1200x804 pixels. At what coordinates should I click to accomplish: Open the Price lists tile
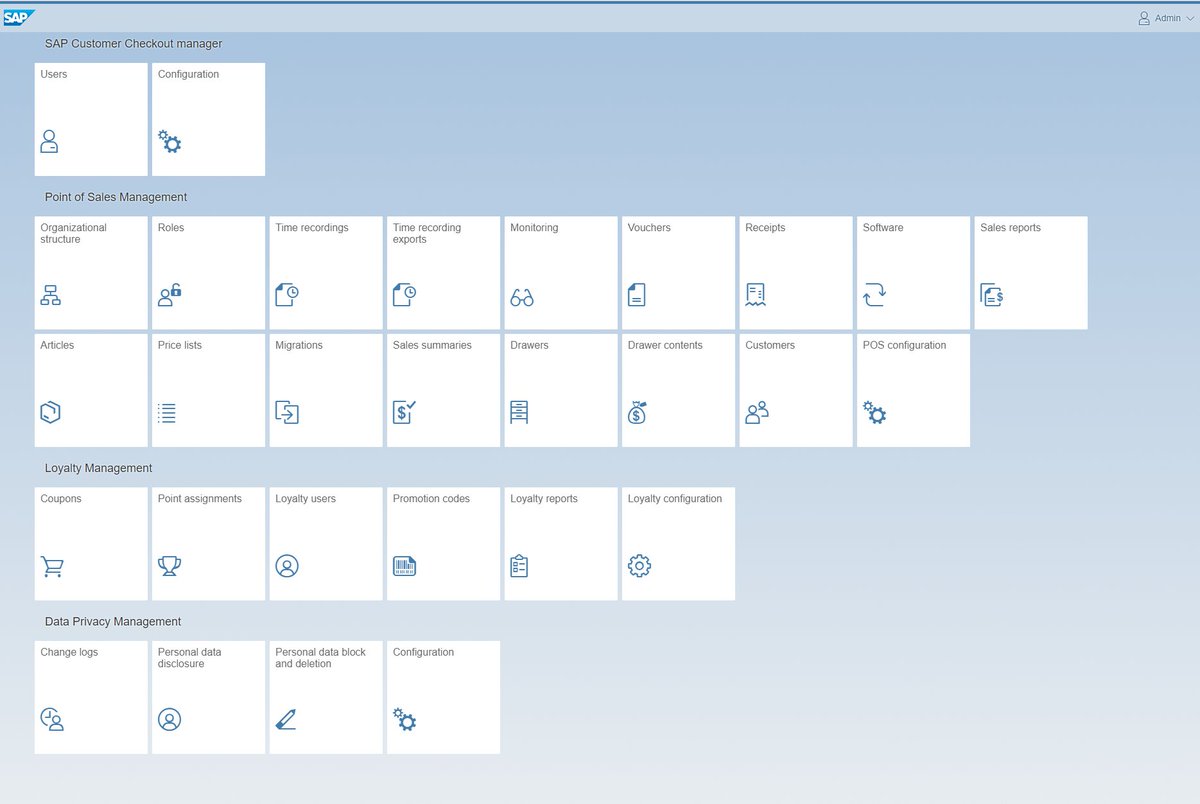209,391
